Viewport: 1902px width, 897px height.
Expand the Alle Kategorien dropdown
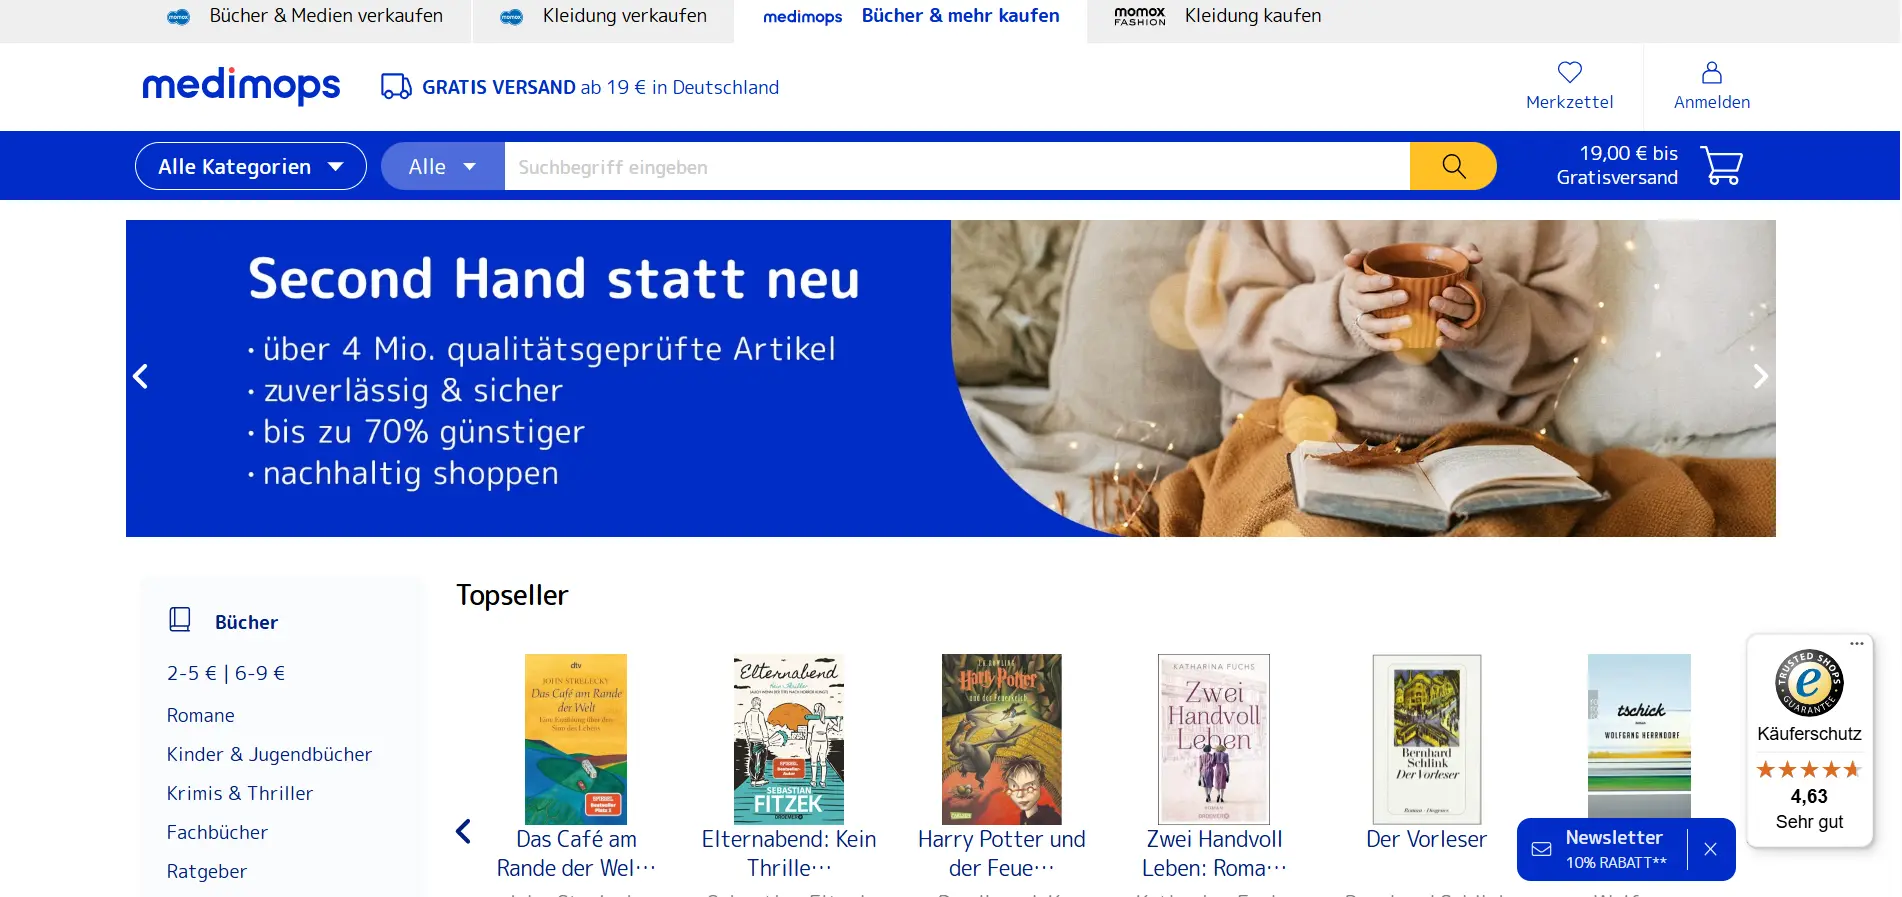pos(251,166)
